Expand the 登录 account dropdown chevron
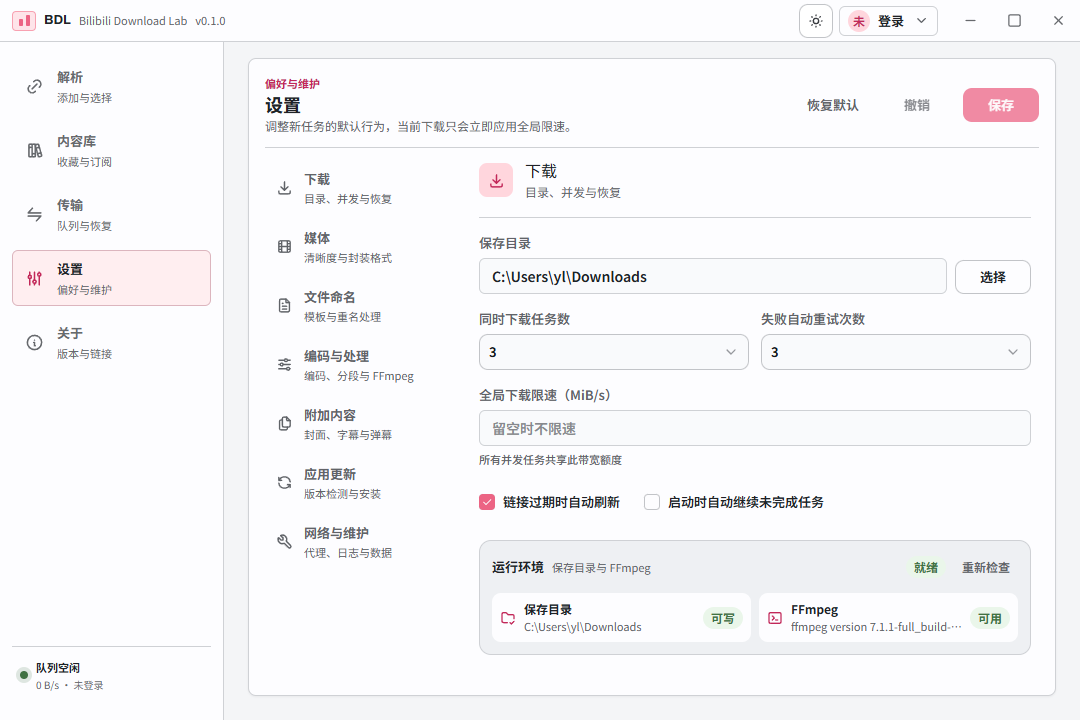Viewport: 1080px width, 720px height. pos(922,21)
